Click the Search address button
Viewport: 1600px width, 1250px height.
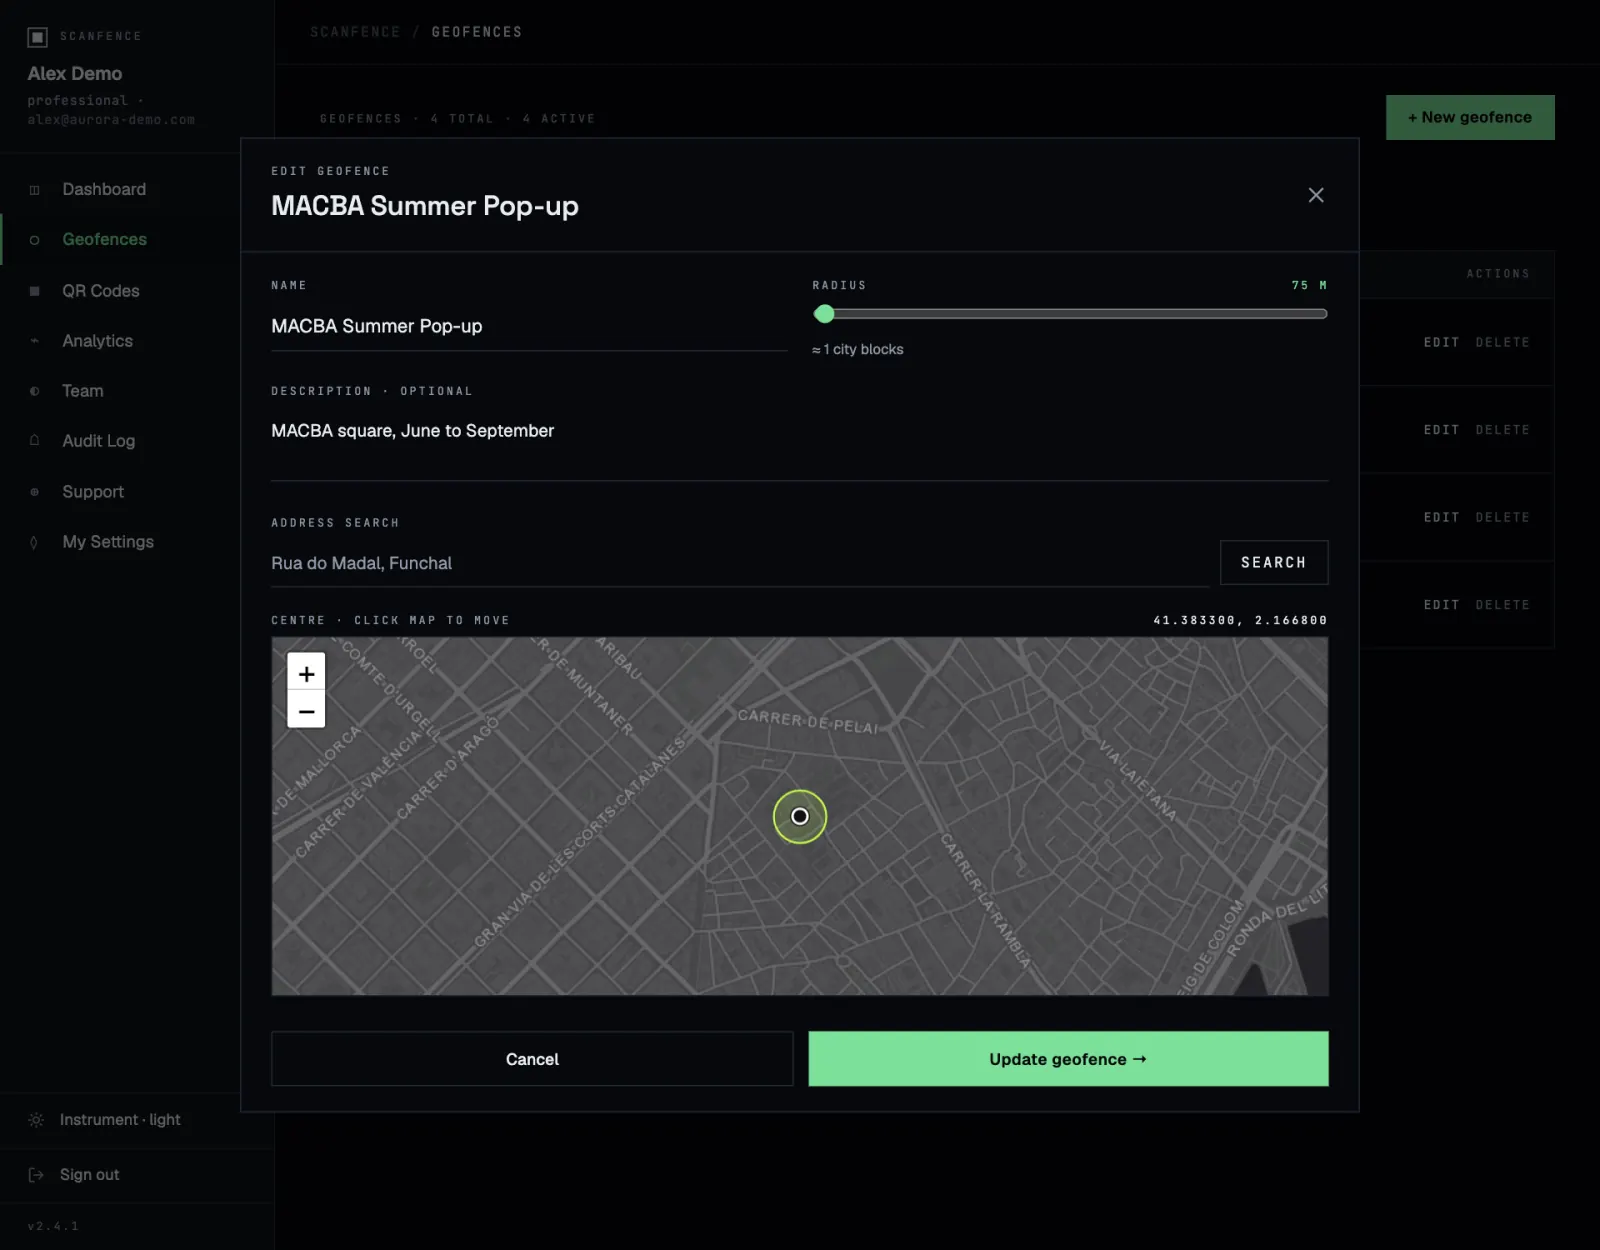pos(1274,562)
